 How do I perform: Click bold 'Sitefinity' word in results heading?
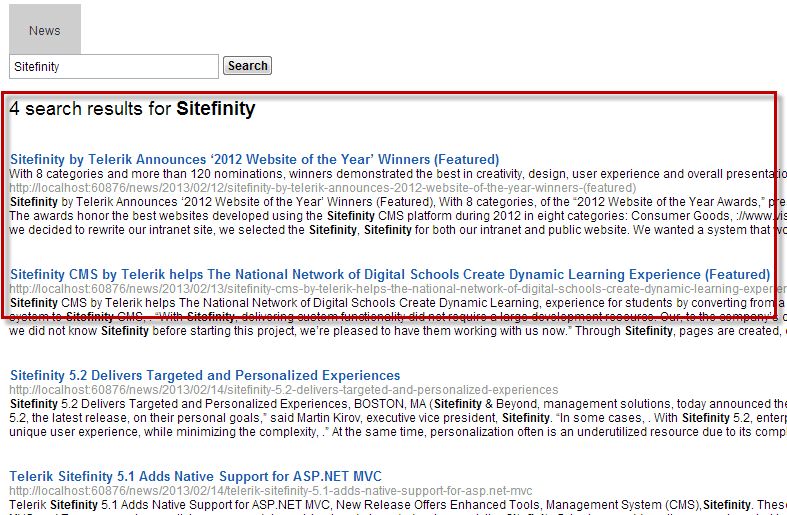216,109
